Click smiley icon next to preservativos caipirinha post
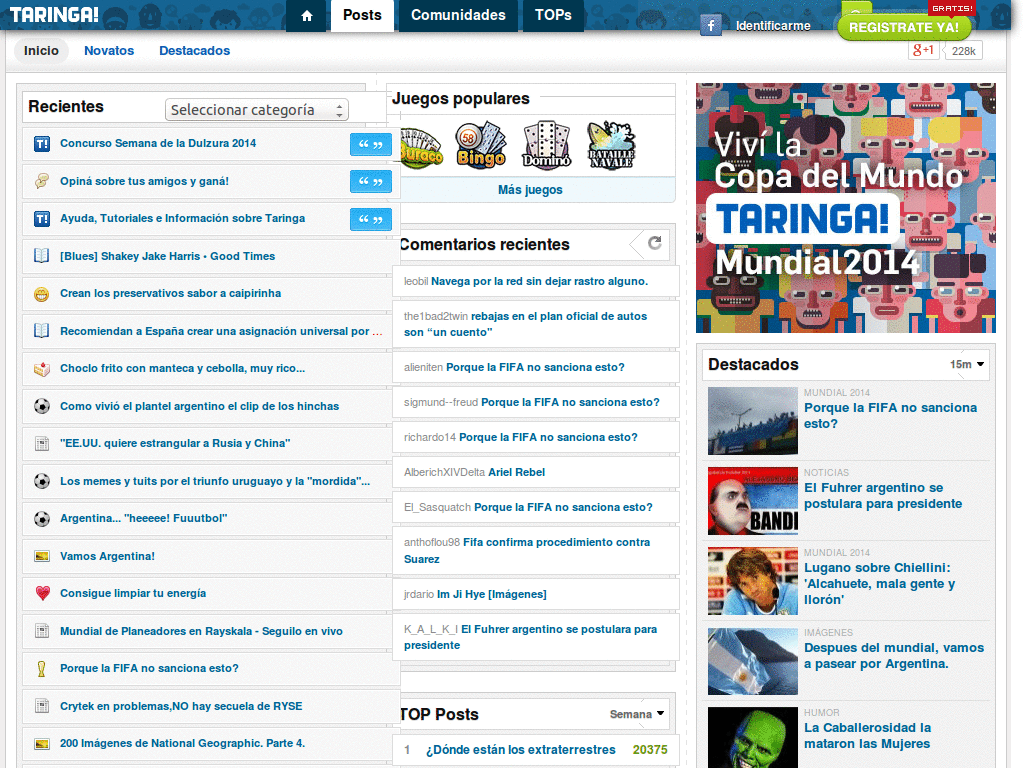 click(42, 294)
